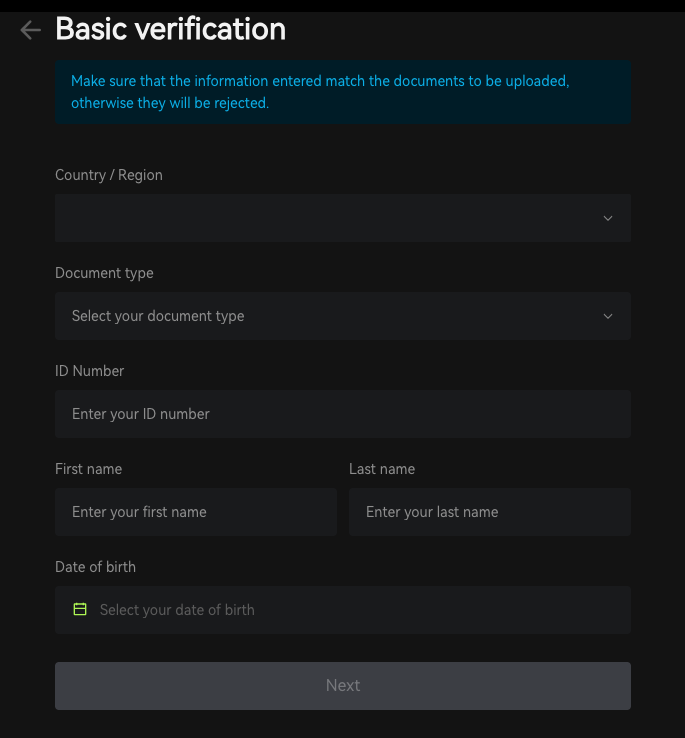Click the Document type label
685x738 pixels.
tap(104, 273)
